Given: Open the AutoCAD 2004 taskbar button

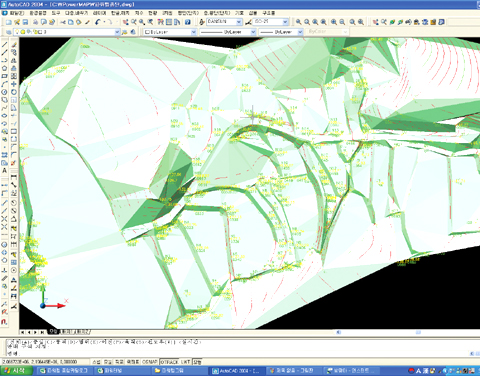Looking at the screenshot, I should (238, 371).
